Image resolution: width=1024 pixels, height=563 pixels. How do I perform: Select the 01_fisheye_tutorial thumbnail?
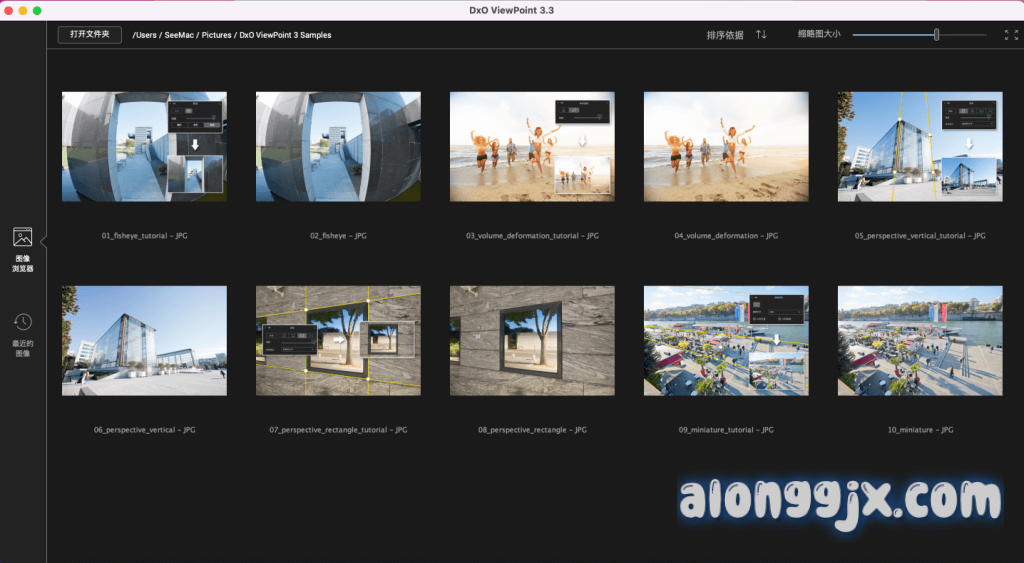pos(144,147)
